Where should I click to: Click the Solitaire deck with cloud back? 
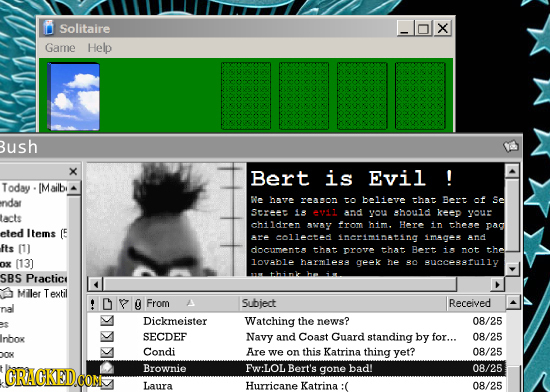[x=74, y=96]
